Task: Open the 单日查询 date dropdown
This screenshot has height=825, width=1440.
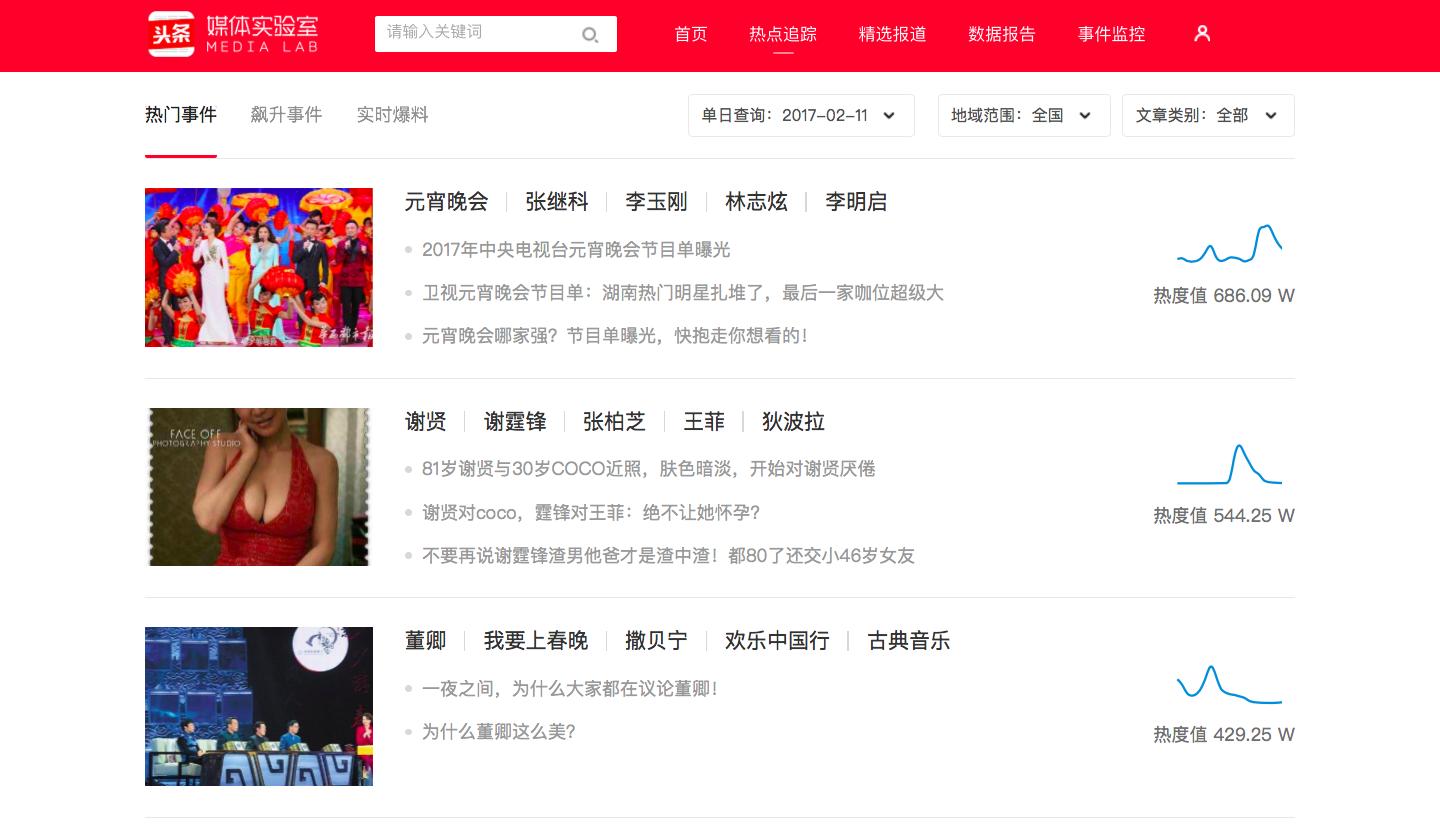Action: pos(800,115)
